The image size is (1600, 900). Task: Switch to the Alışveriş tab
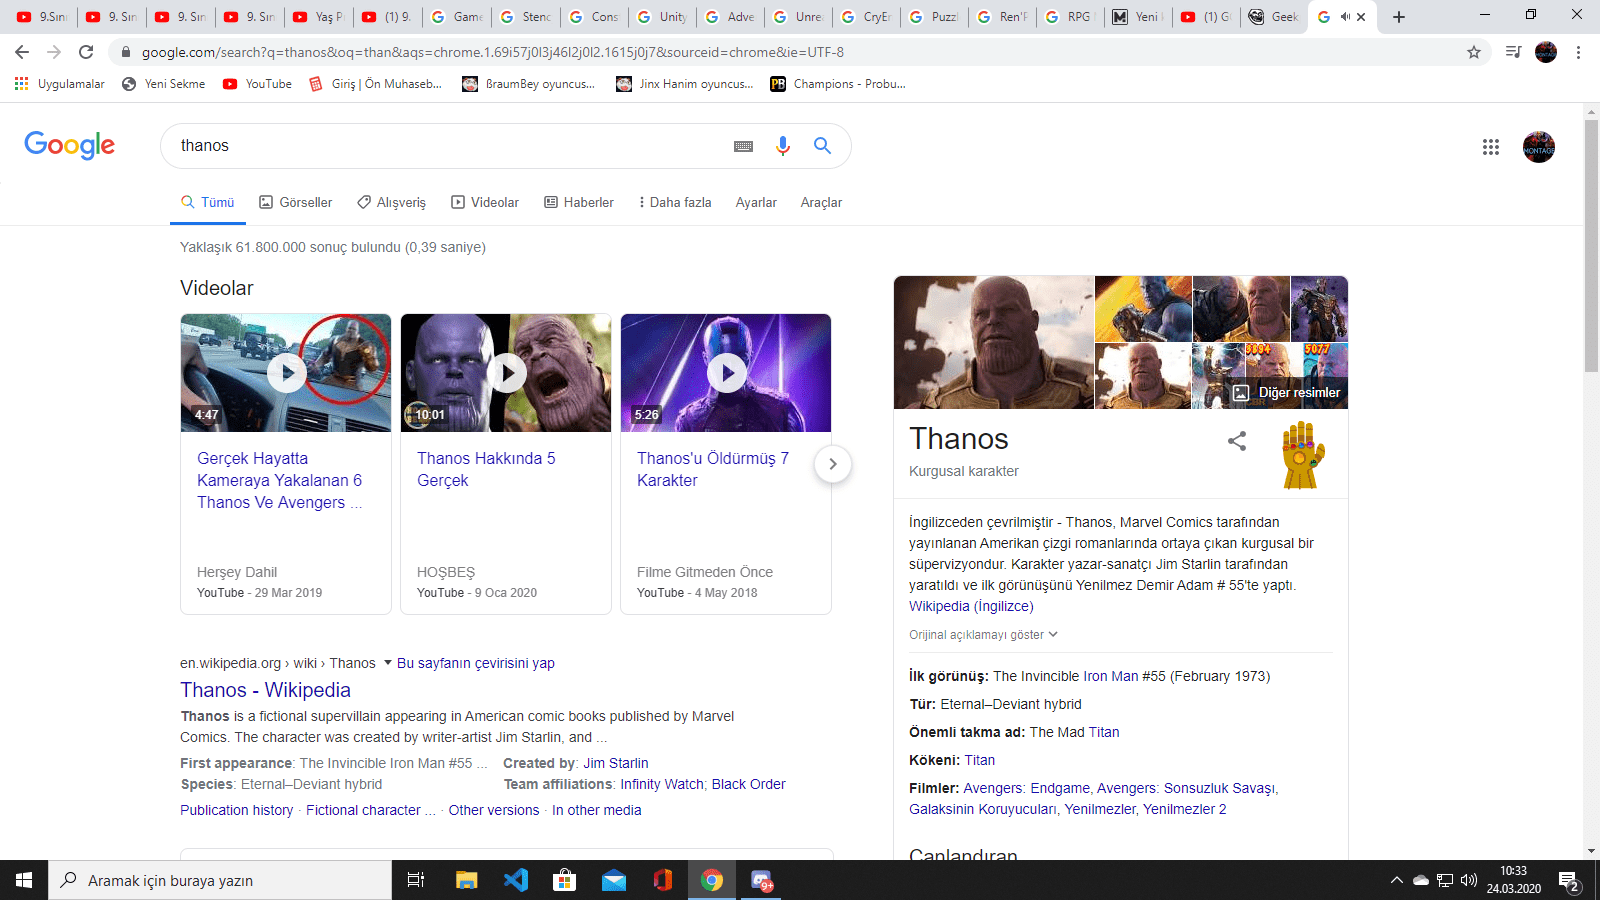391,202
